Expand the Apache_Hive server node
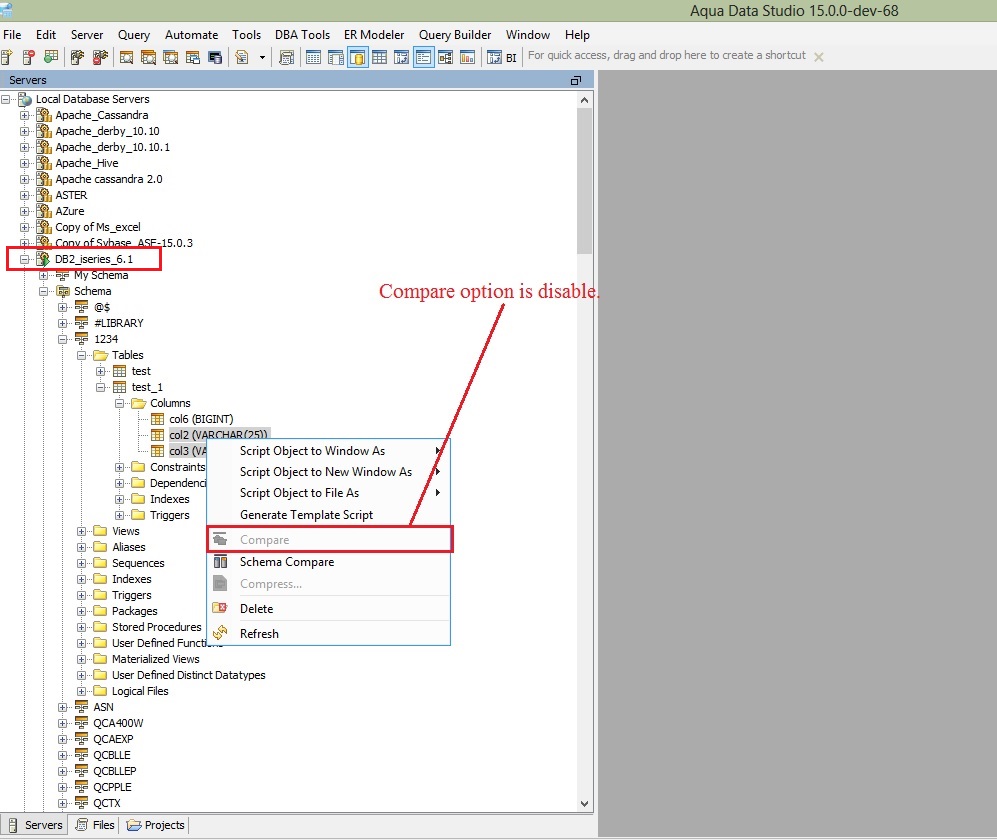 pyautogui.click(x=24, y=163)
